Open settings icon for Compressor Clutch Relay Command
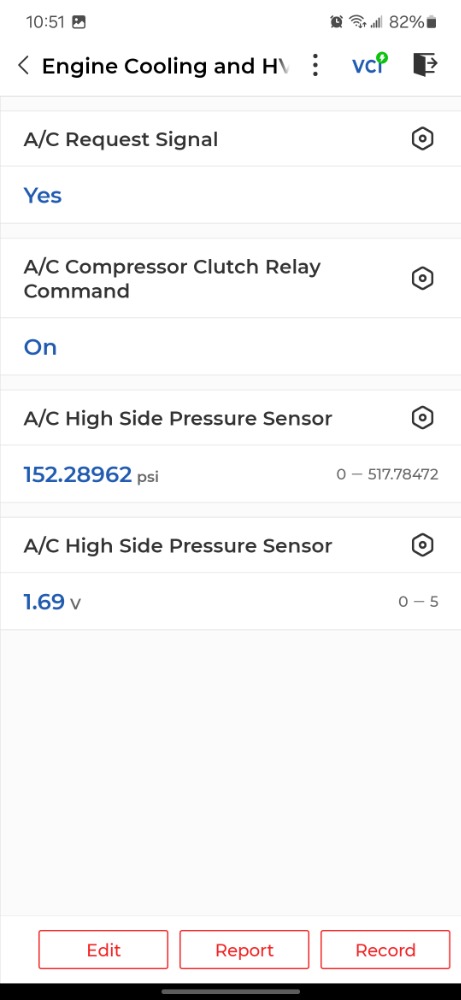Viewport: 461px width, 1000px height. 422,278
